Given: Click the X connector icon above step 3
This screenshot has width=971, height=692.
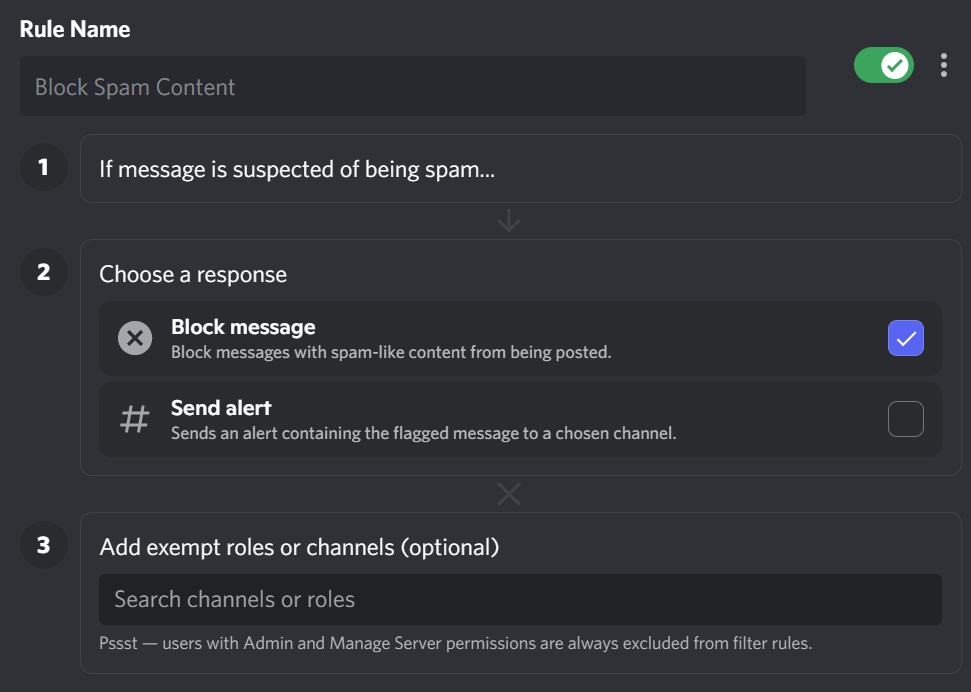Looking at the screenshot, I should (509, 494).
